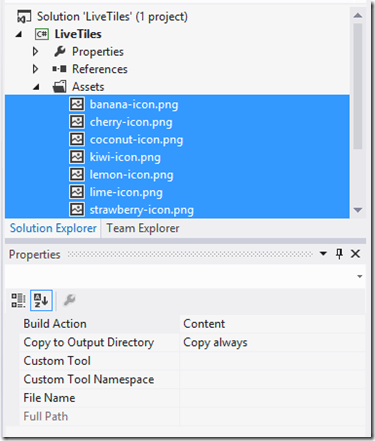
Task: Click the wrench icon next to Properties node
Action: click(59, 51)
